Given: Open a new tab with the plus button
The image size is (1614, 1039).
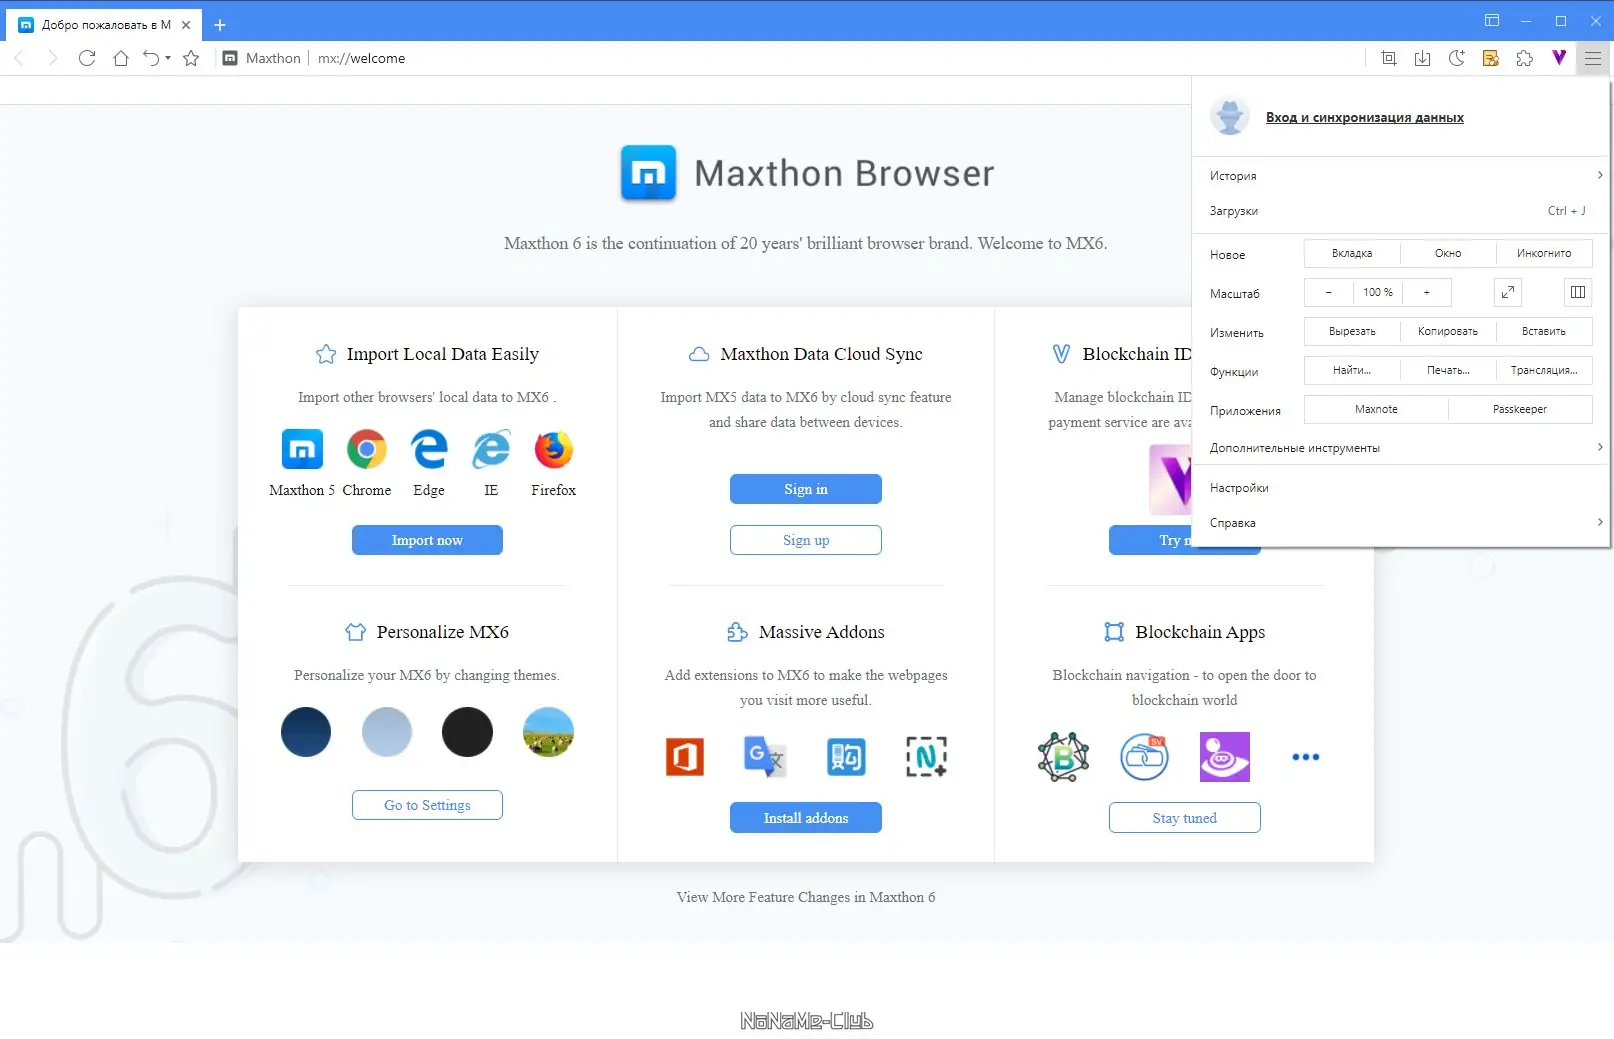Looking at the screenshot, I should pos(220,25).
